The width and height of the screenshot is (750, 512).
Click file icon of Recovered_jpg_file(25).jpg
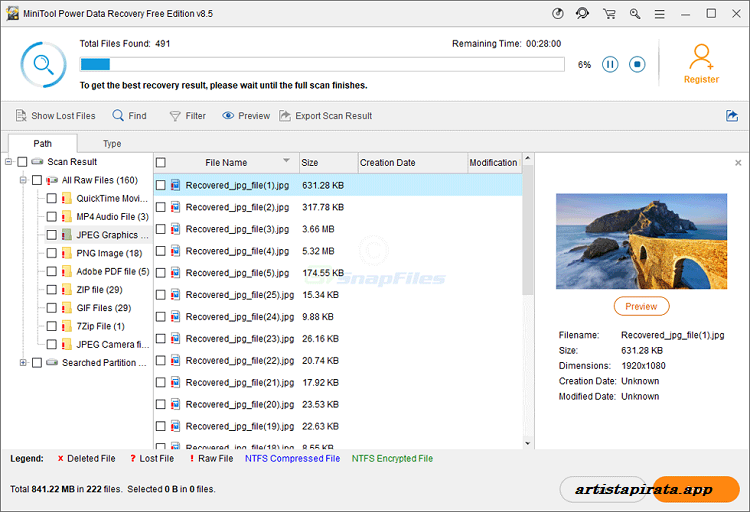pos(176,295)
